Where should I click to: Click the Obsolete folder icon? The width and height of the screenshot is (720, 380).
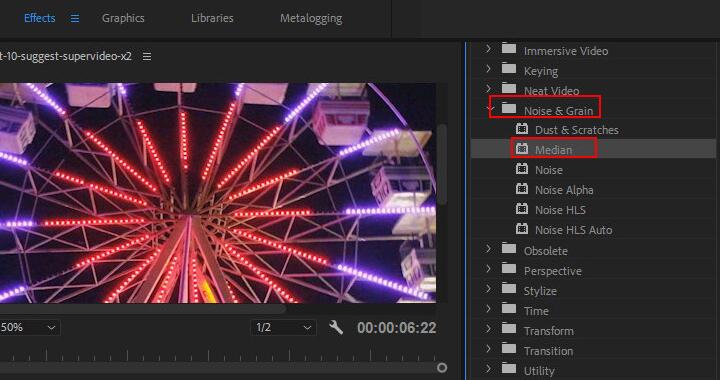[x=509, y=249]
